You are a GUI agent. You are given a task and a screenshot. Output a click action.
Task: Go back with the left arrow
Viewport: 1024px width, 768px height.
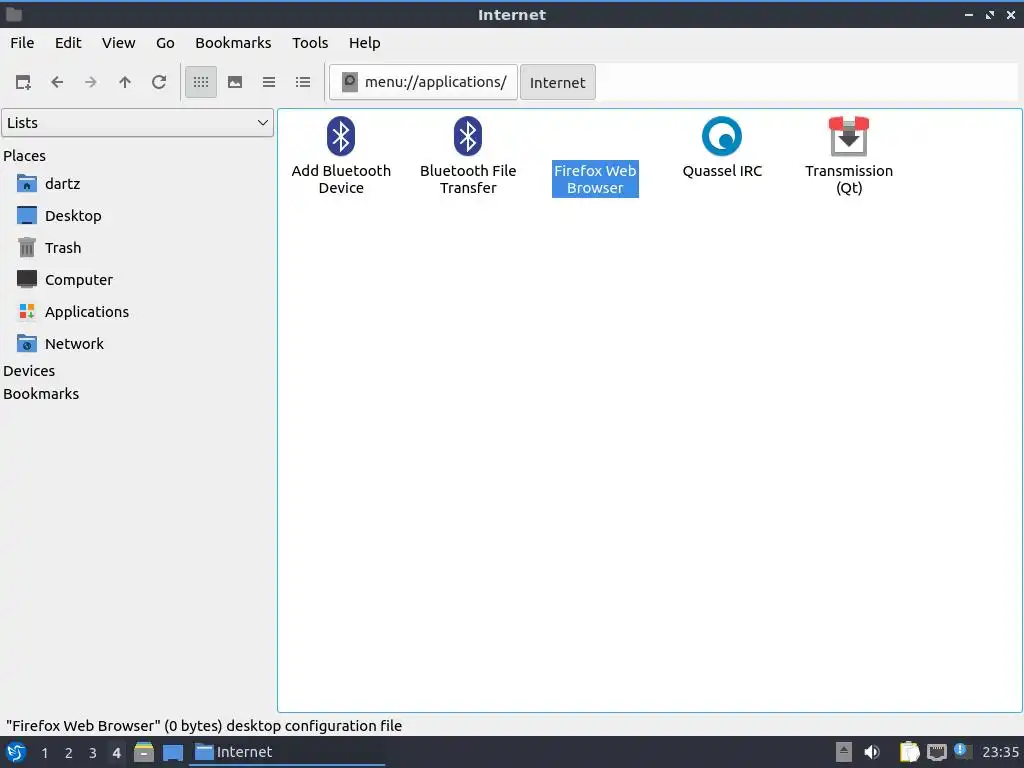[57, 82]
